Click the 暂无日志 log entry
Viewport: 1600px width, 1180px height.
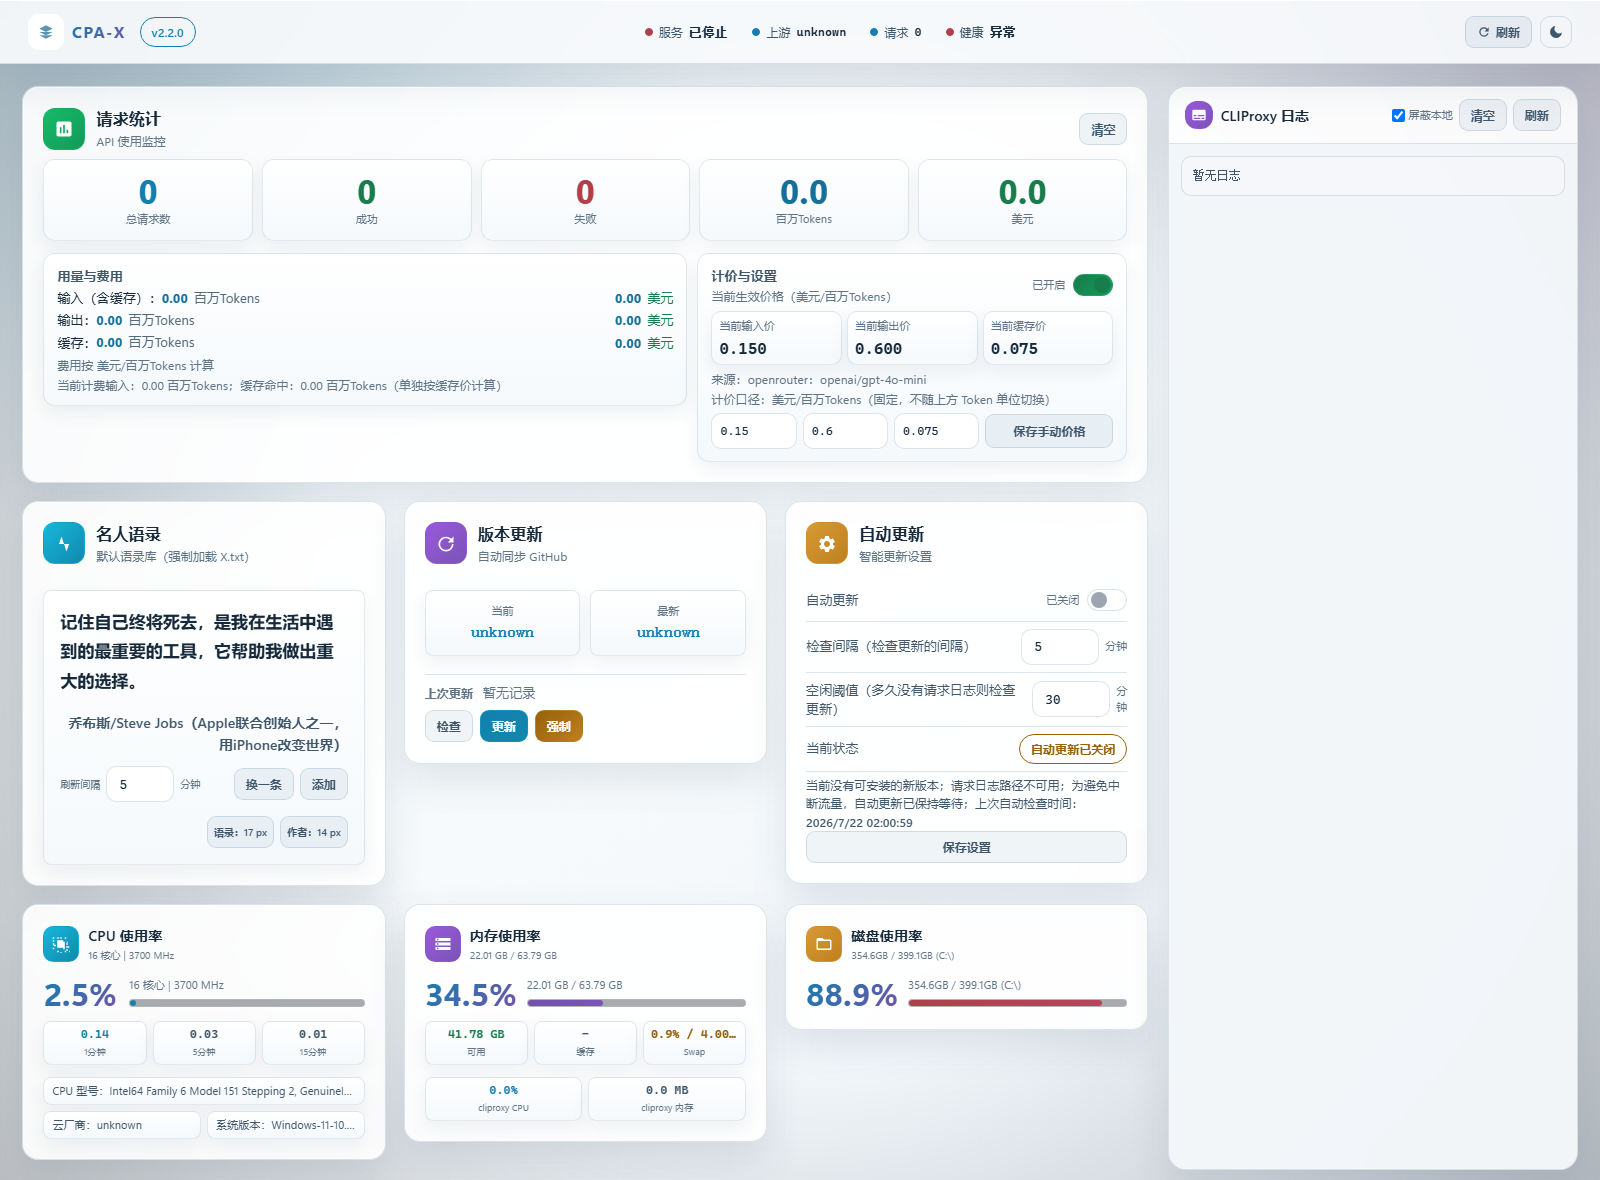click(1373, 175)
